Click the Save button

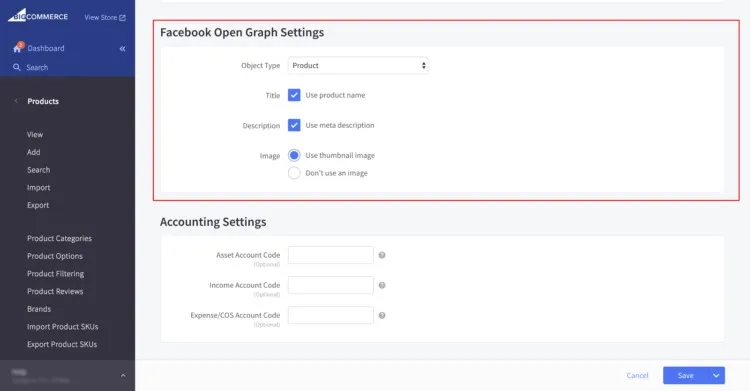point(685,376)
